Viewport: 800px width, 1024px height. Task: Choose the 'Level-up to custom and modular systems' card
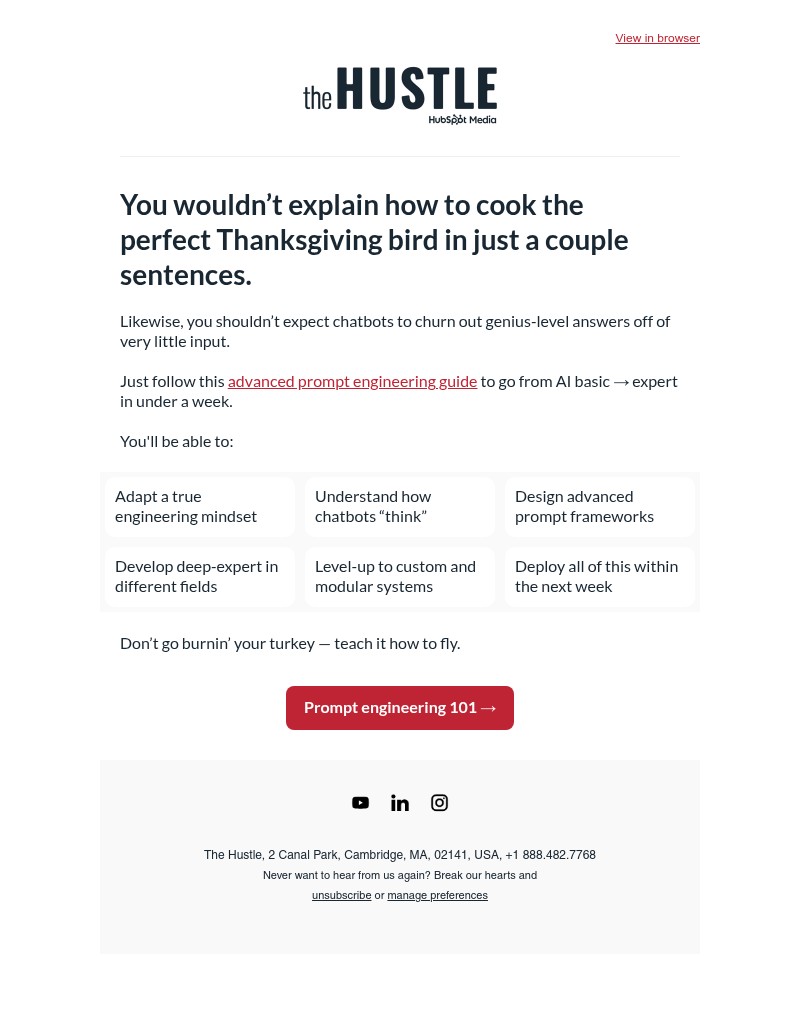[399, 576]
